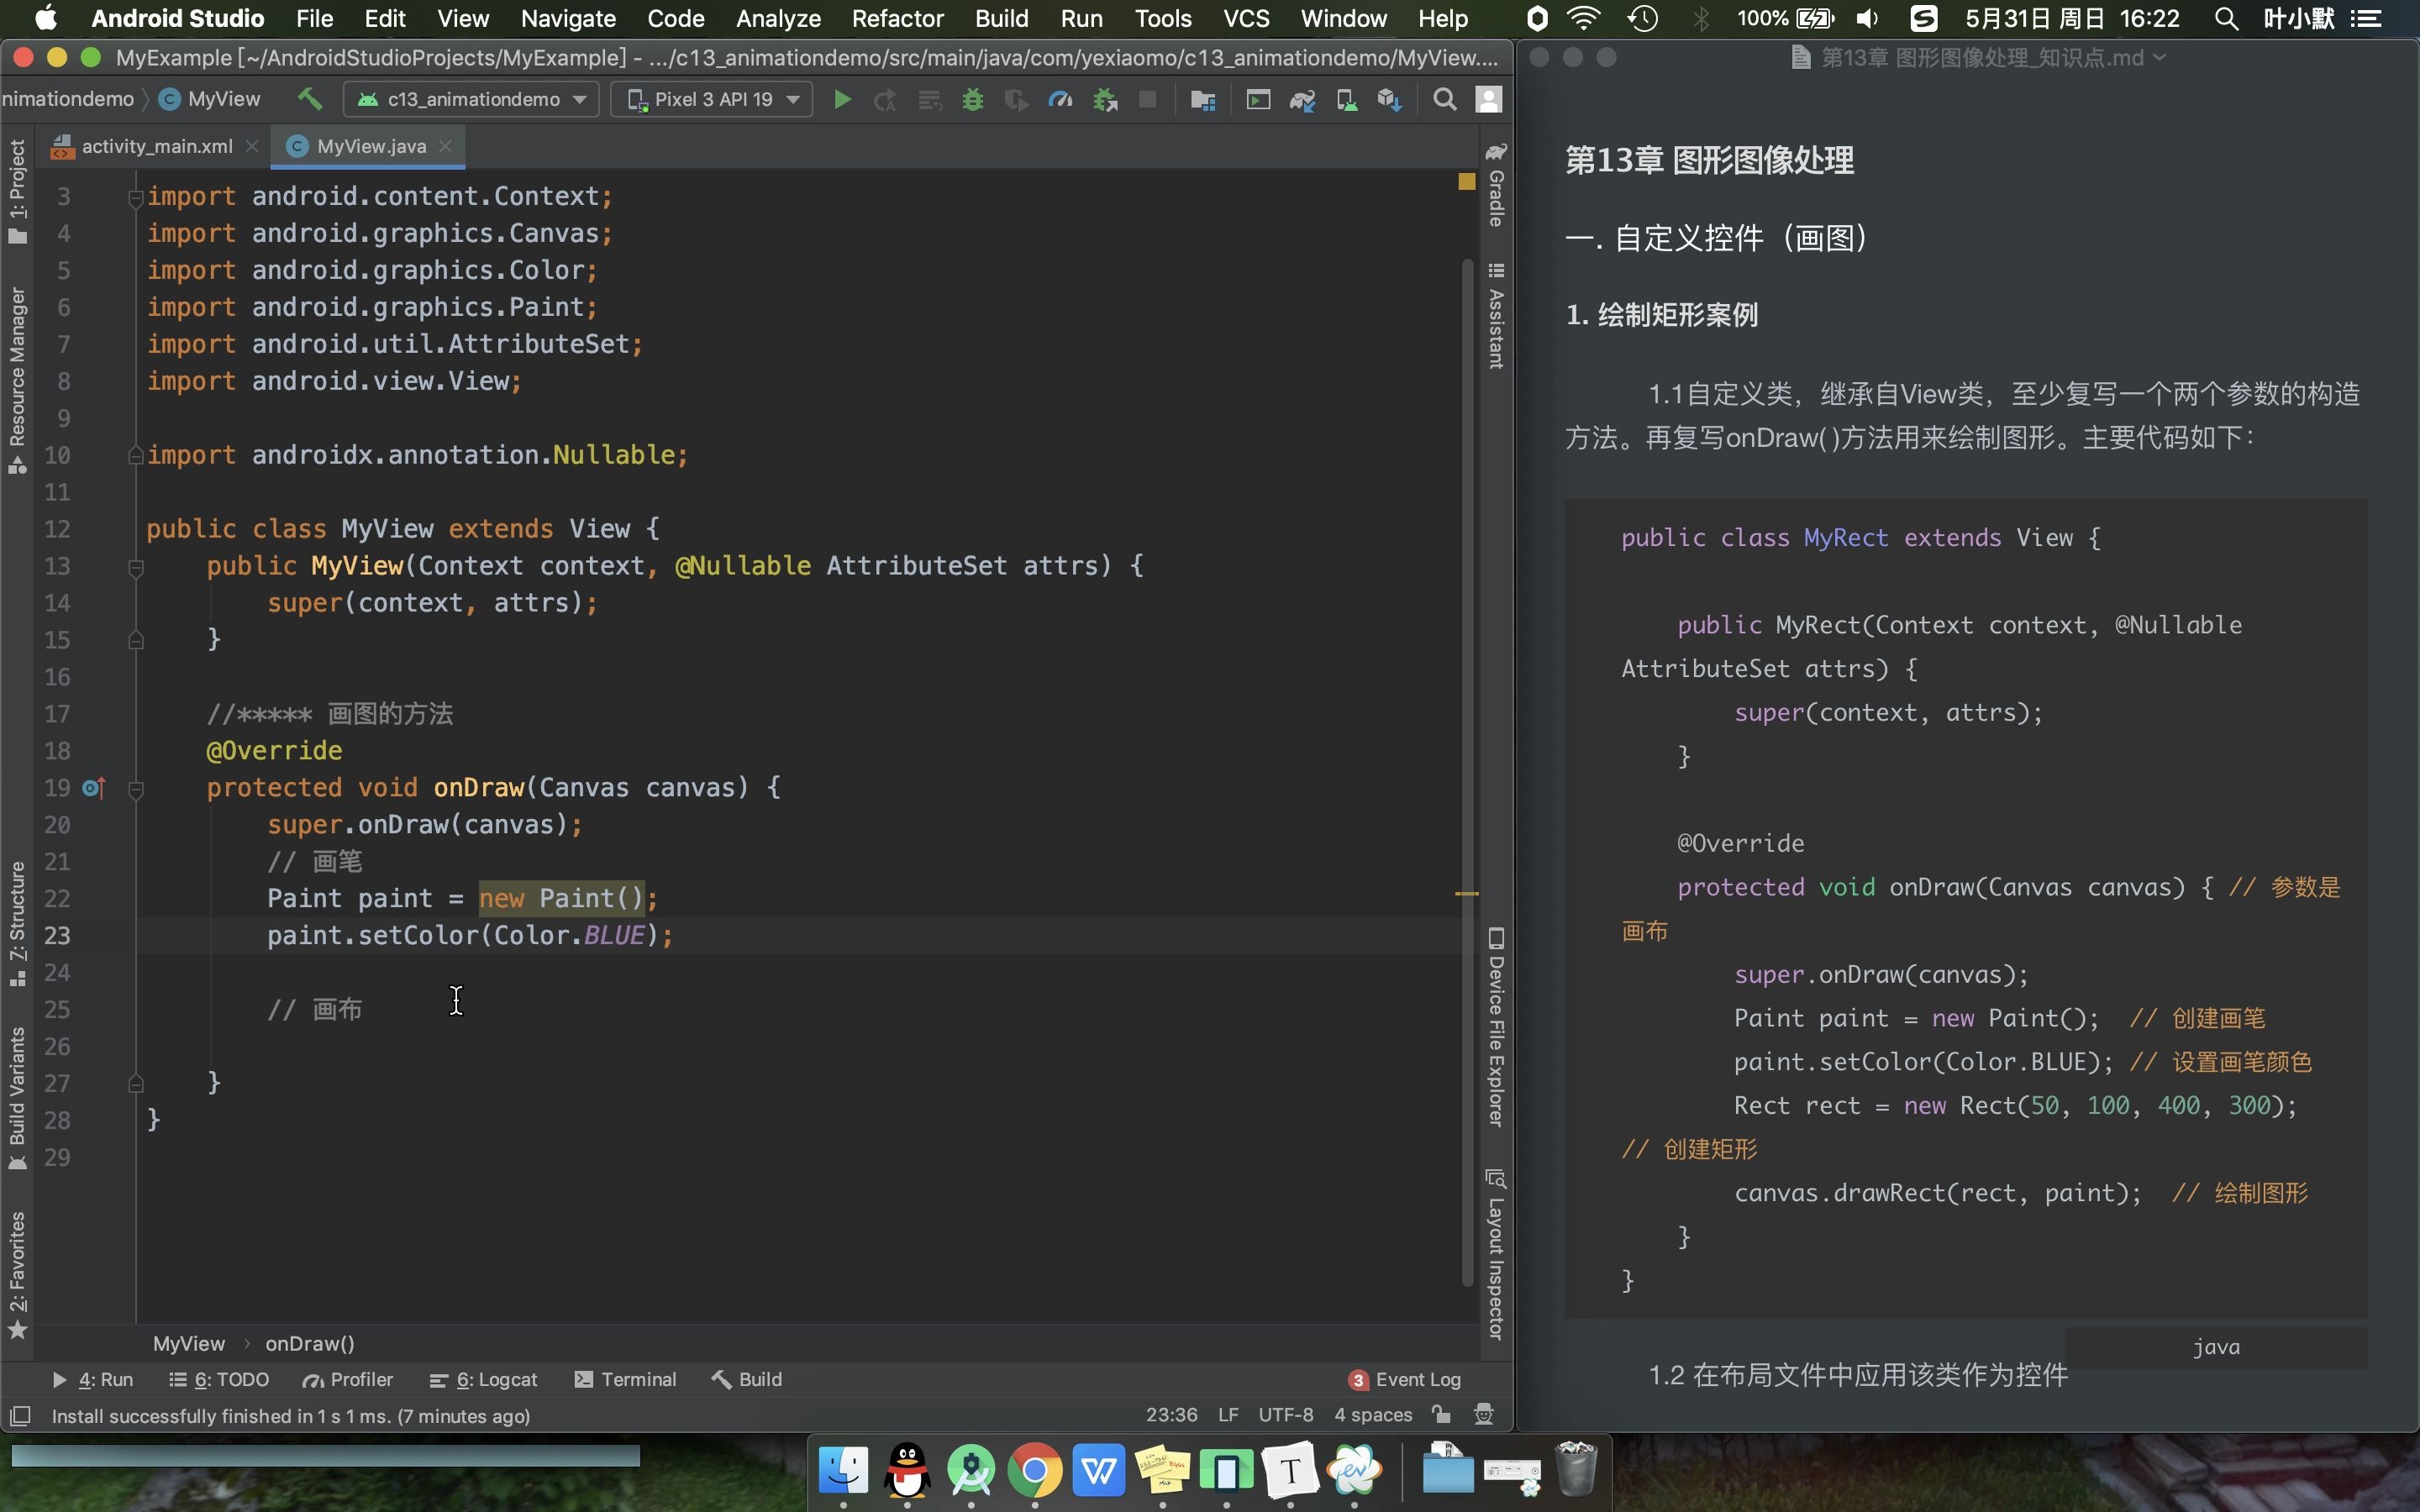
Task: Toggle the Device File Explorer side panel
Action: pos(1496,1027)
